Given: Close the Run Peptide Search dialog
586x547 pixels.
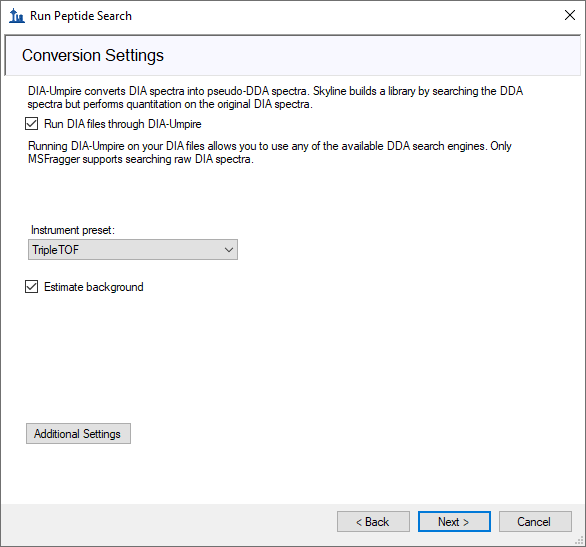Looking at the screenshot, I should pos(570,15).
